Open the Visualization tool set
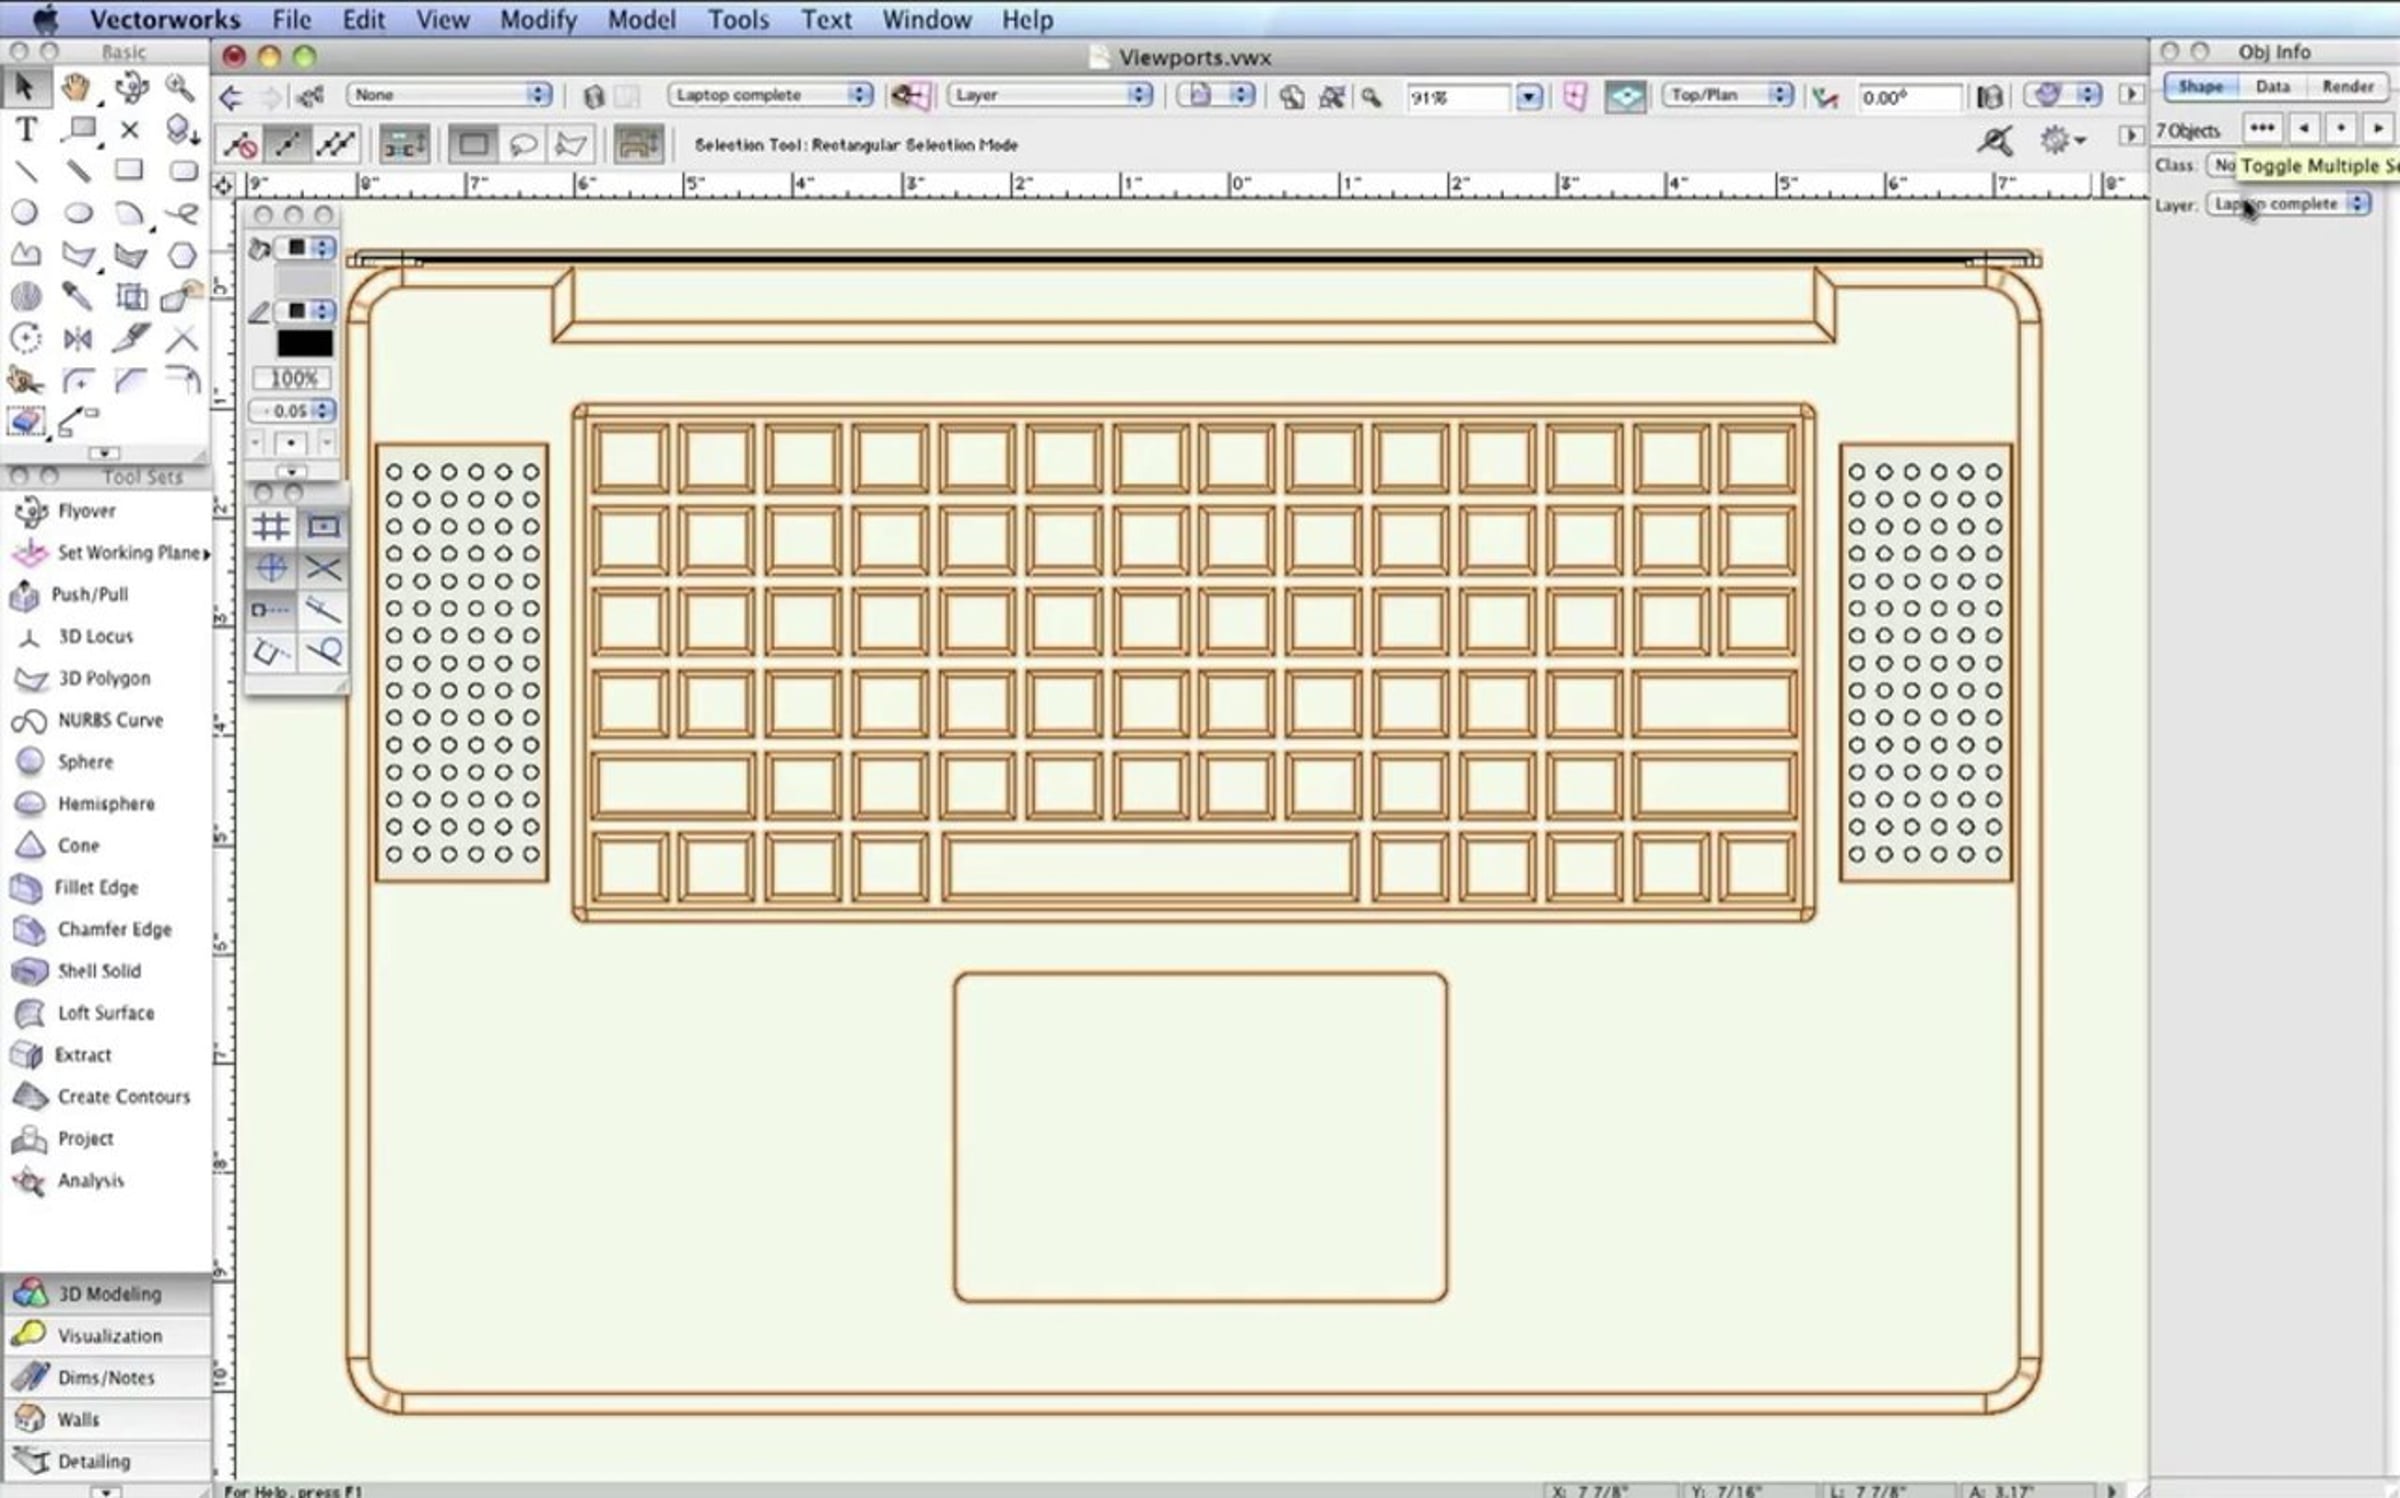This screenshot has width=2400, height=1498. point(108,1336)
